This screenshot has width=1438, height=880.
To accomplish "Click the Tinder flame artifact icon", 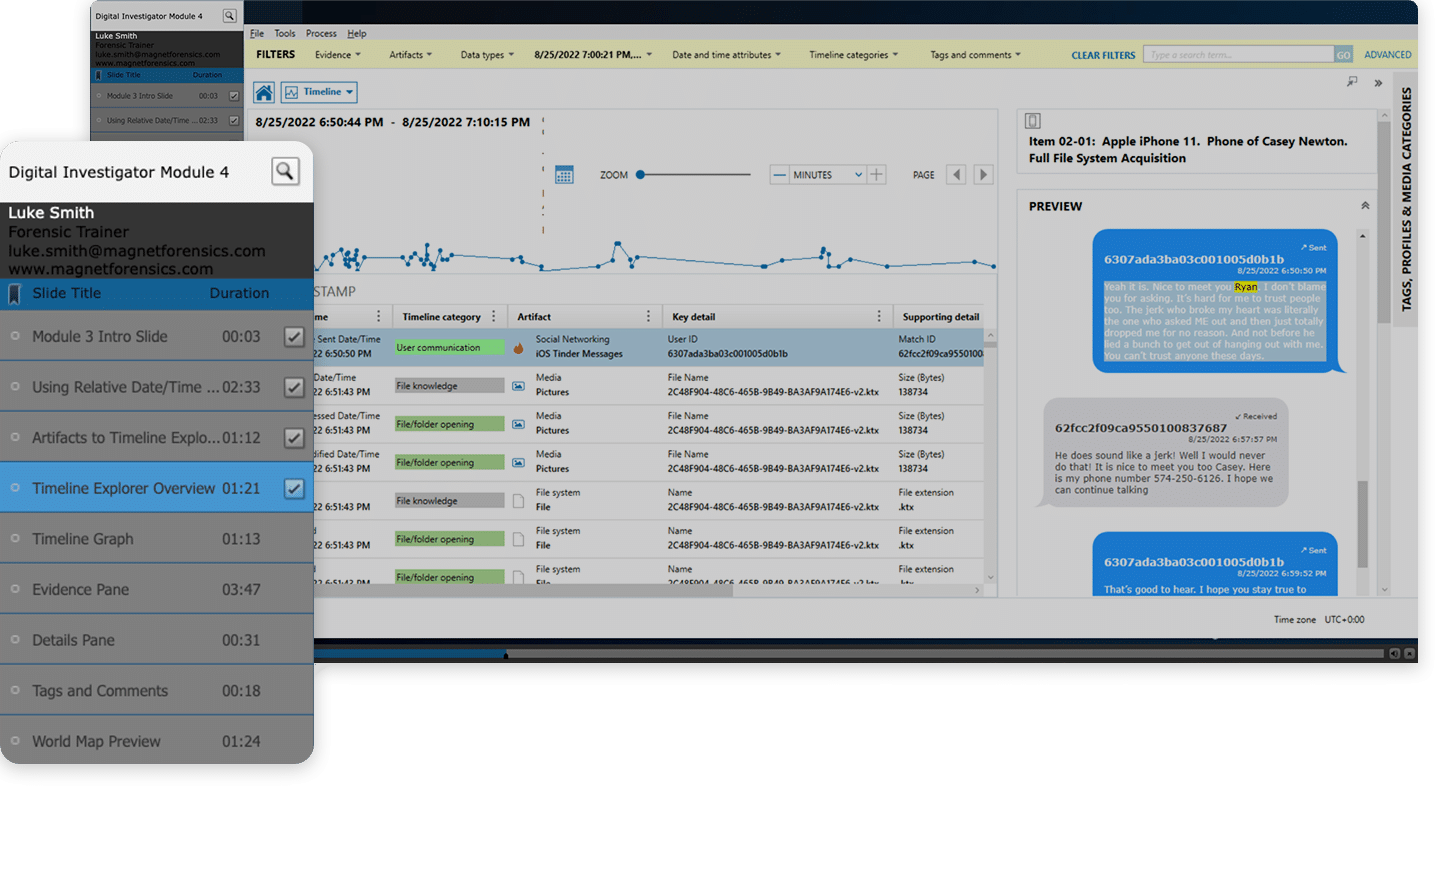I will point(518,348).
